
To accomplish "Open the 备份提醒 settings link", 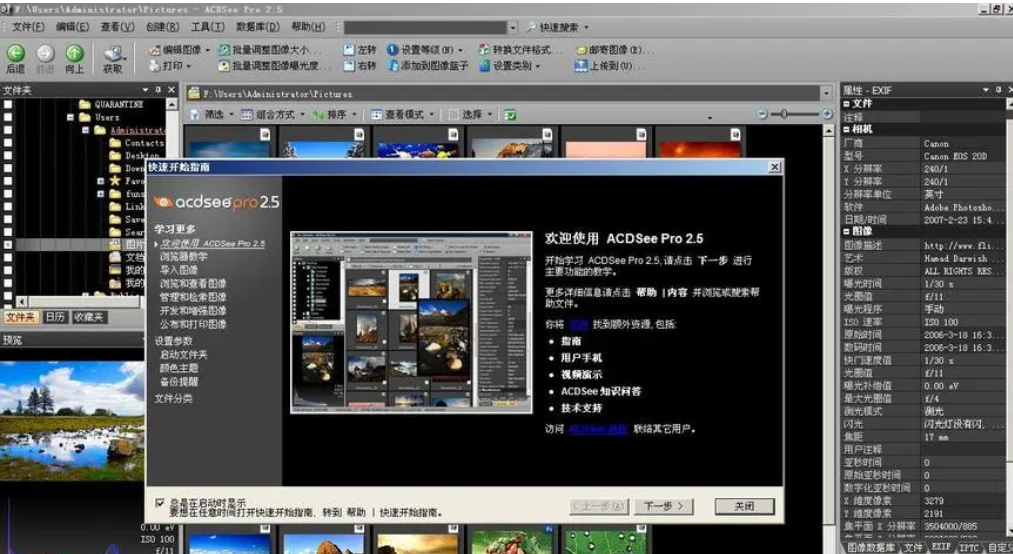I will 179,382.
